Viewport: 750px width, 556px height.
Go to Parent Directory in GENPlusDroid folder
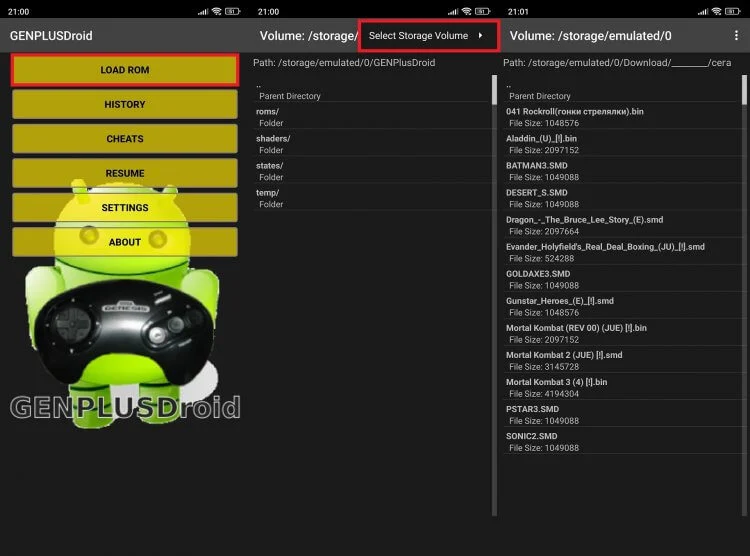(x=372, y=91)
